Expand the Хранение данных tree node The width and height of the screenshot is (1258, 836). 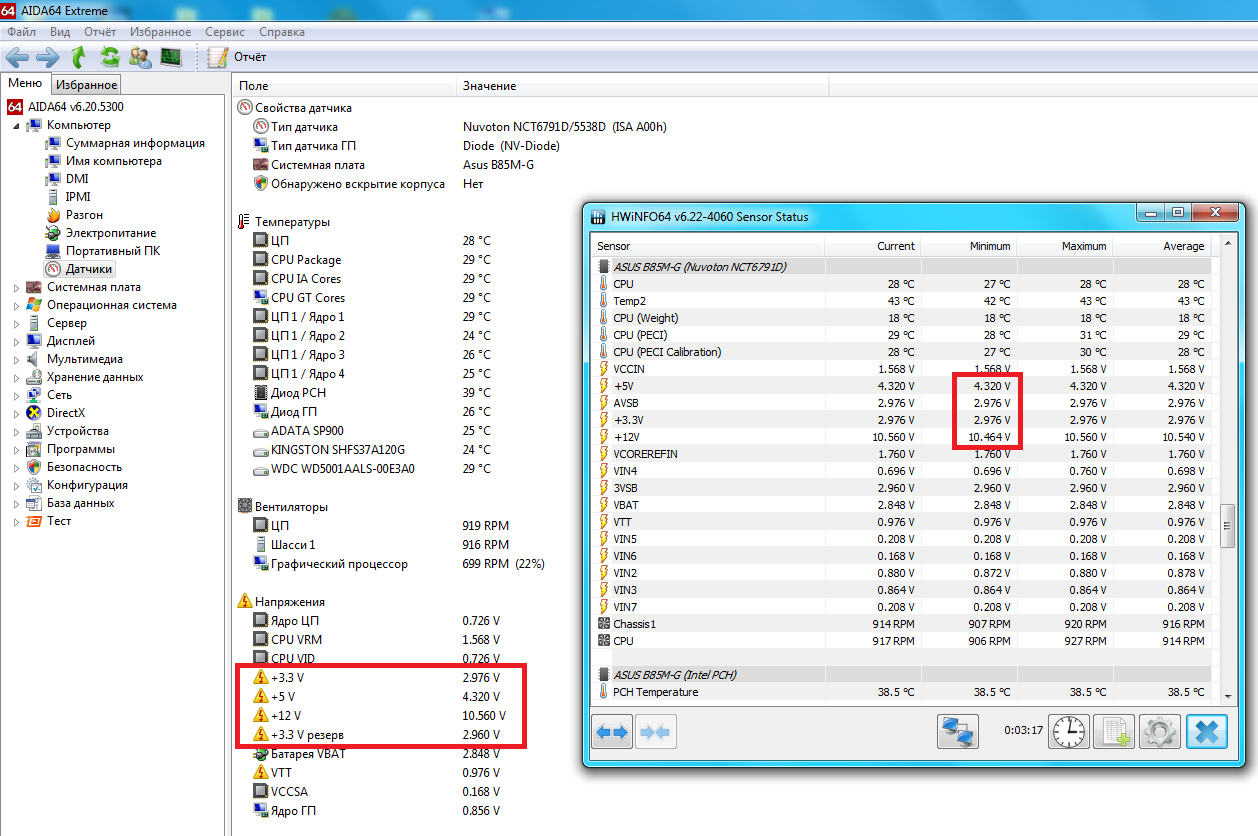[16, 378]
